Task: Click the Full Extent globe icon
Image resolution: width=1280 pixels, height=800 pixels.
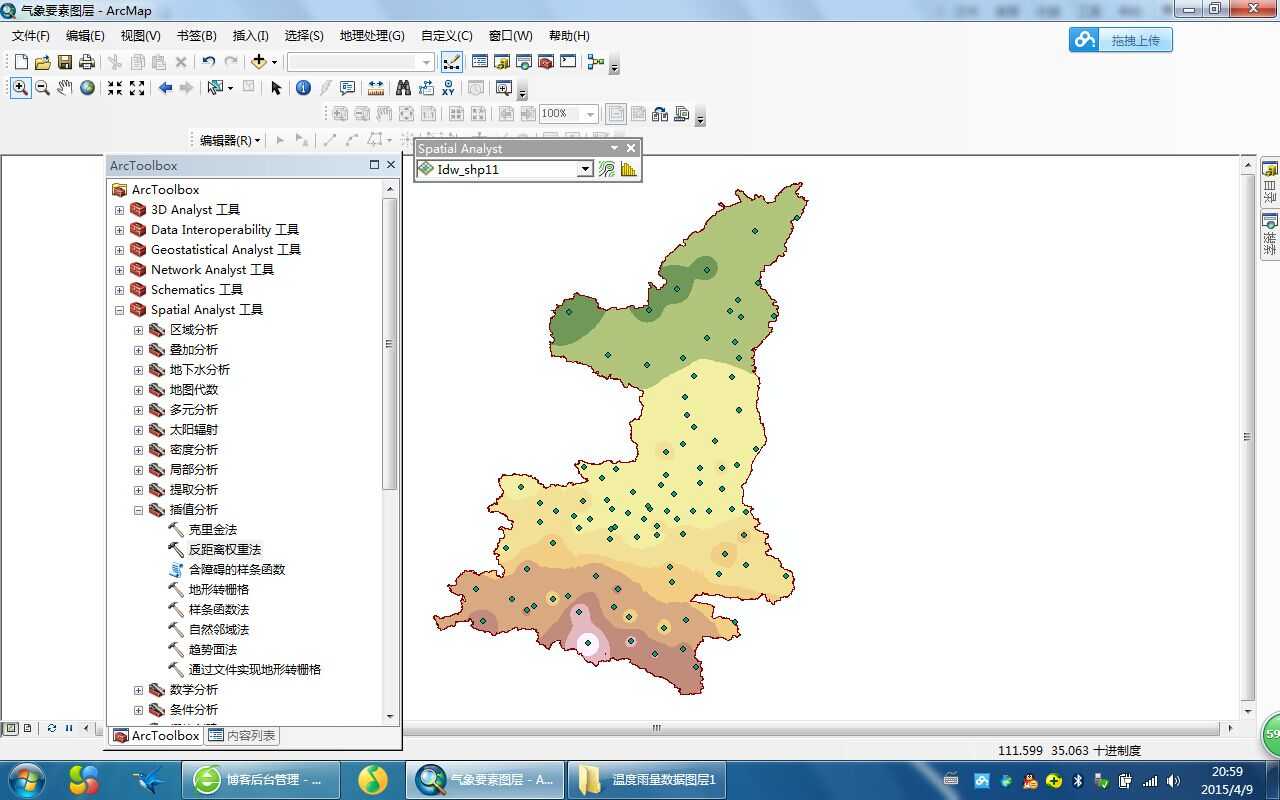Action: tap(88, 88)
